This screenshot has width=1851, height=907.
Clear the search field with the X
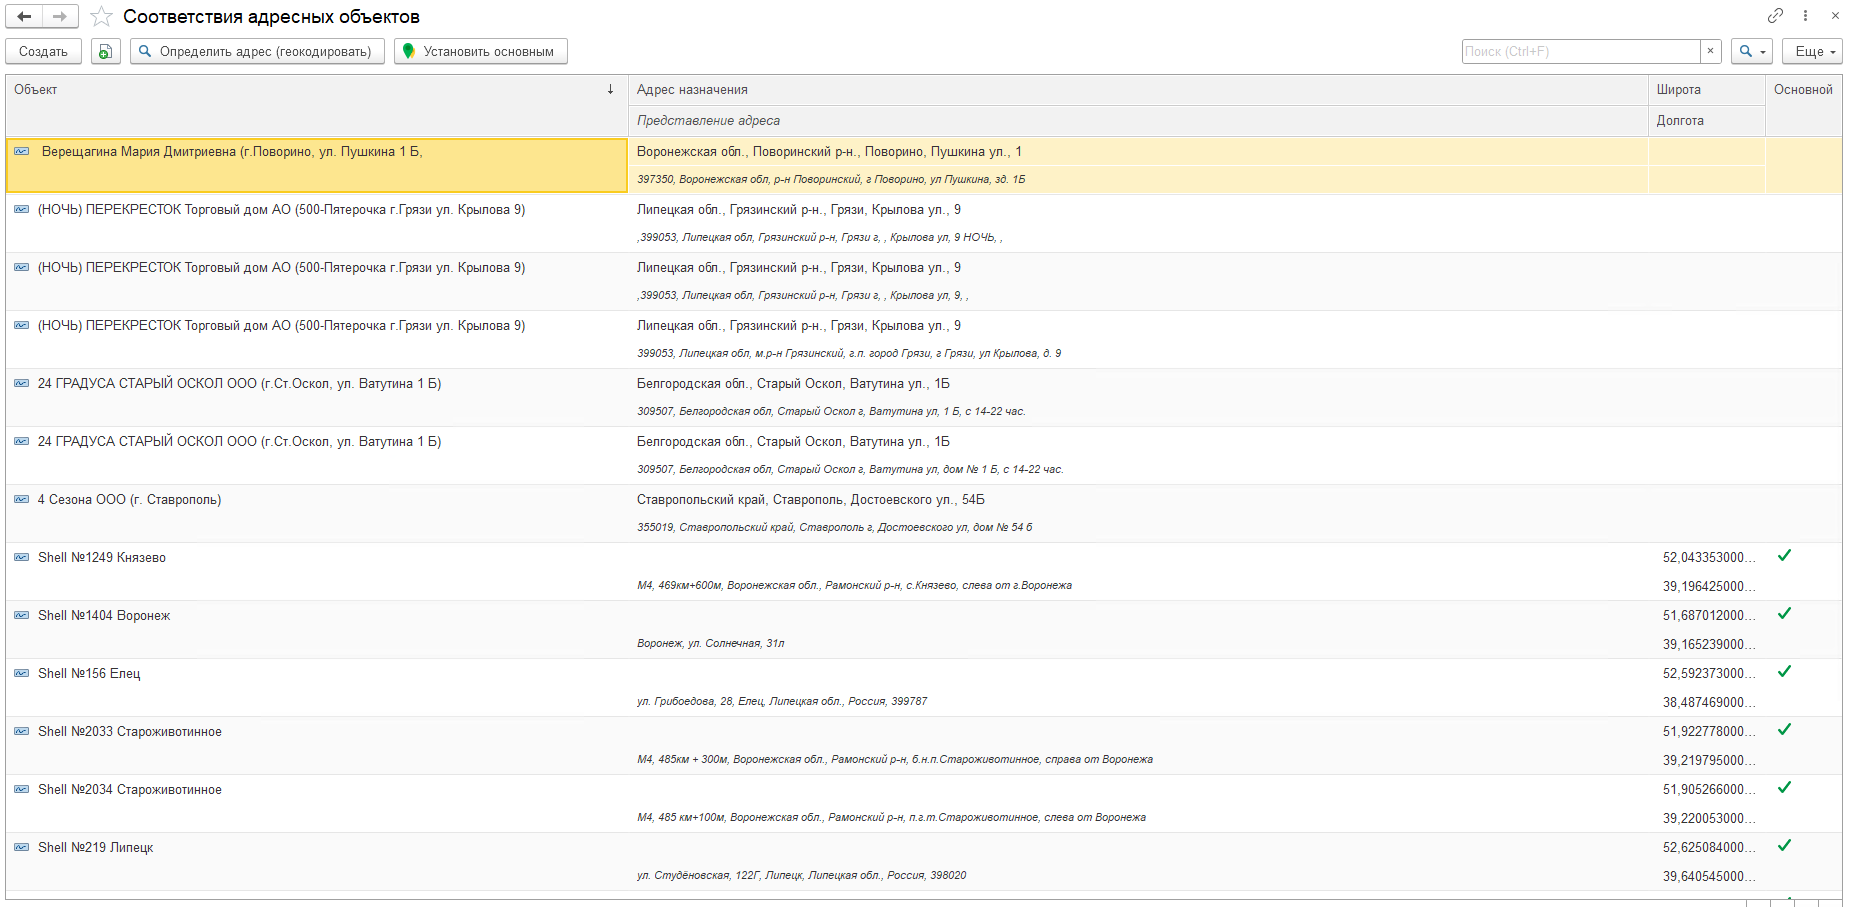tap(1710, 51)
